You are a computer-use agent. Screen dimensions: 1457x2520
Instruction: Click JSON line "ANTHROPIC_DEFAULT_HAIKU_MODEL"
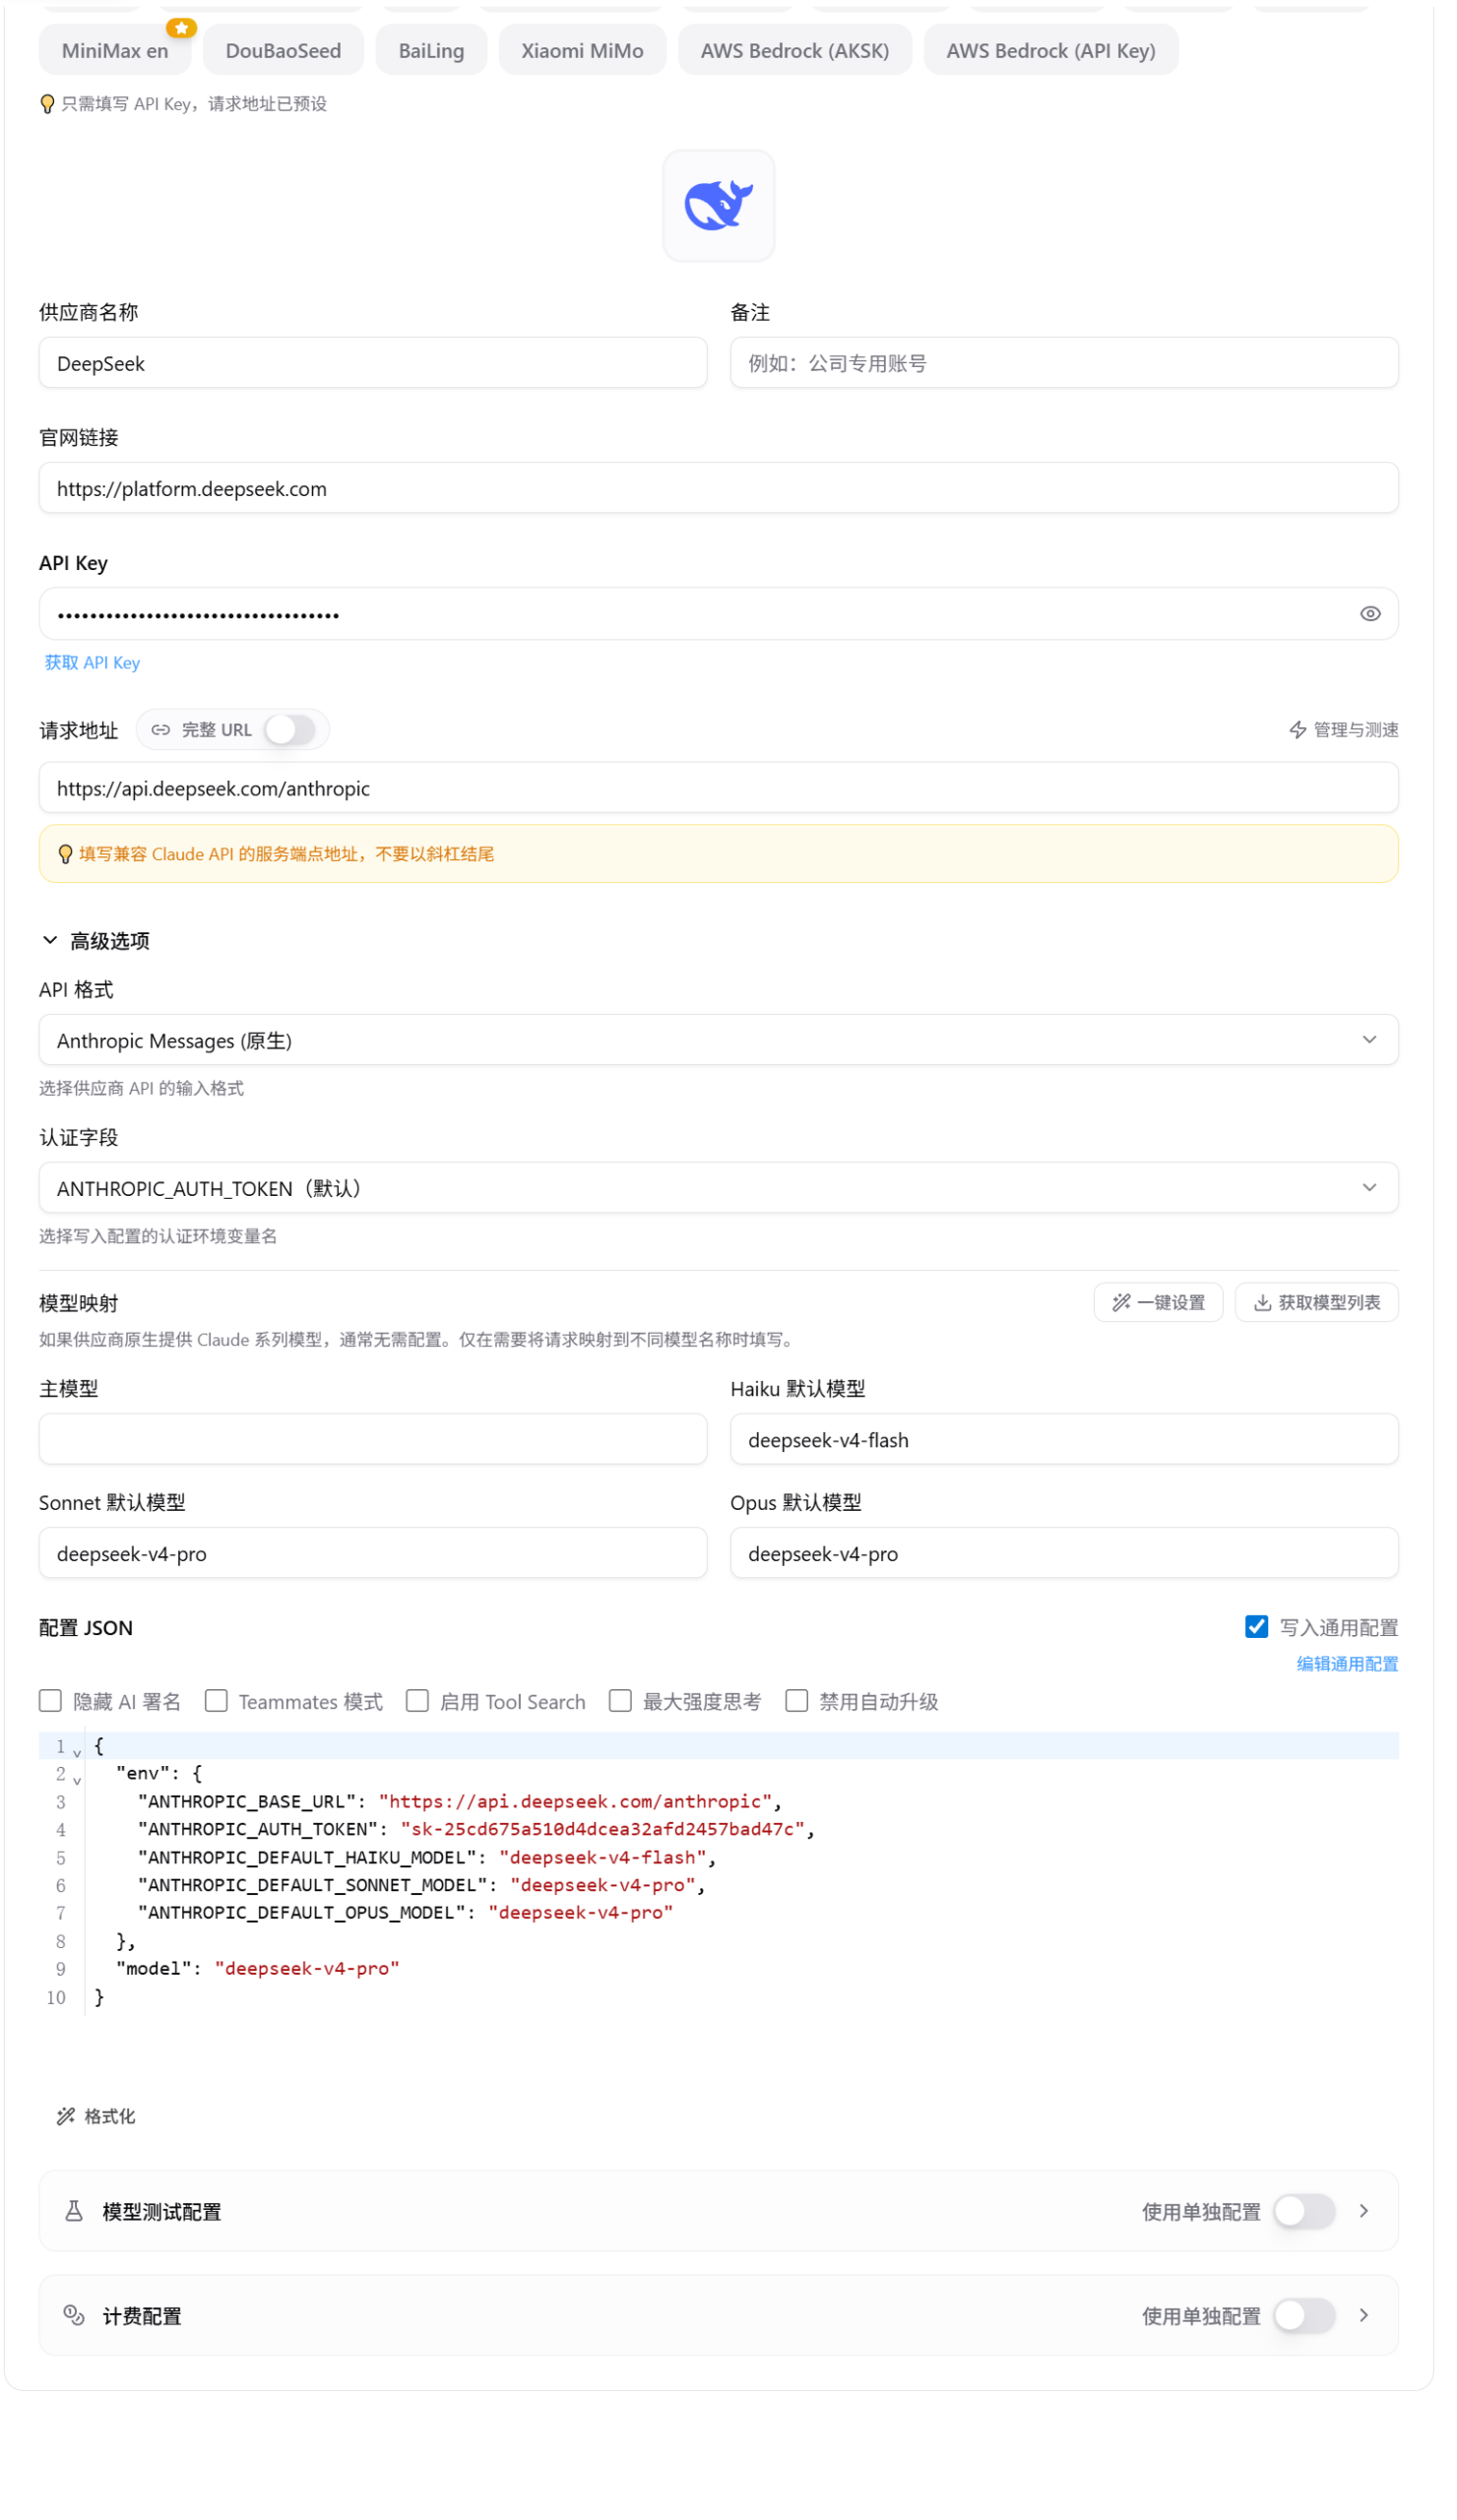pyautogui.click(x=427, y=1857)
